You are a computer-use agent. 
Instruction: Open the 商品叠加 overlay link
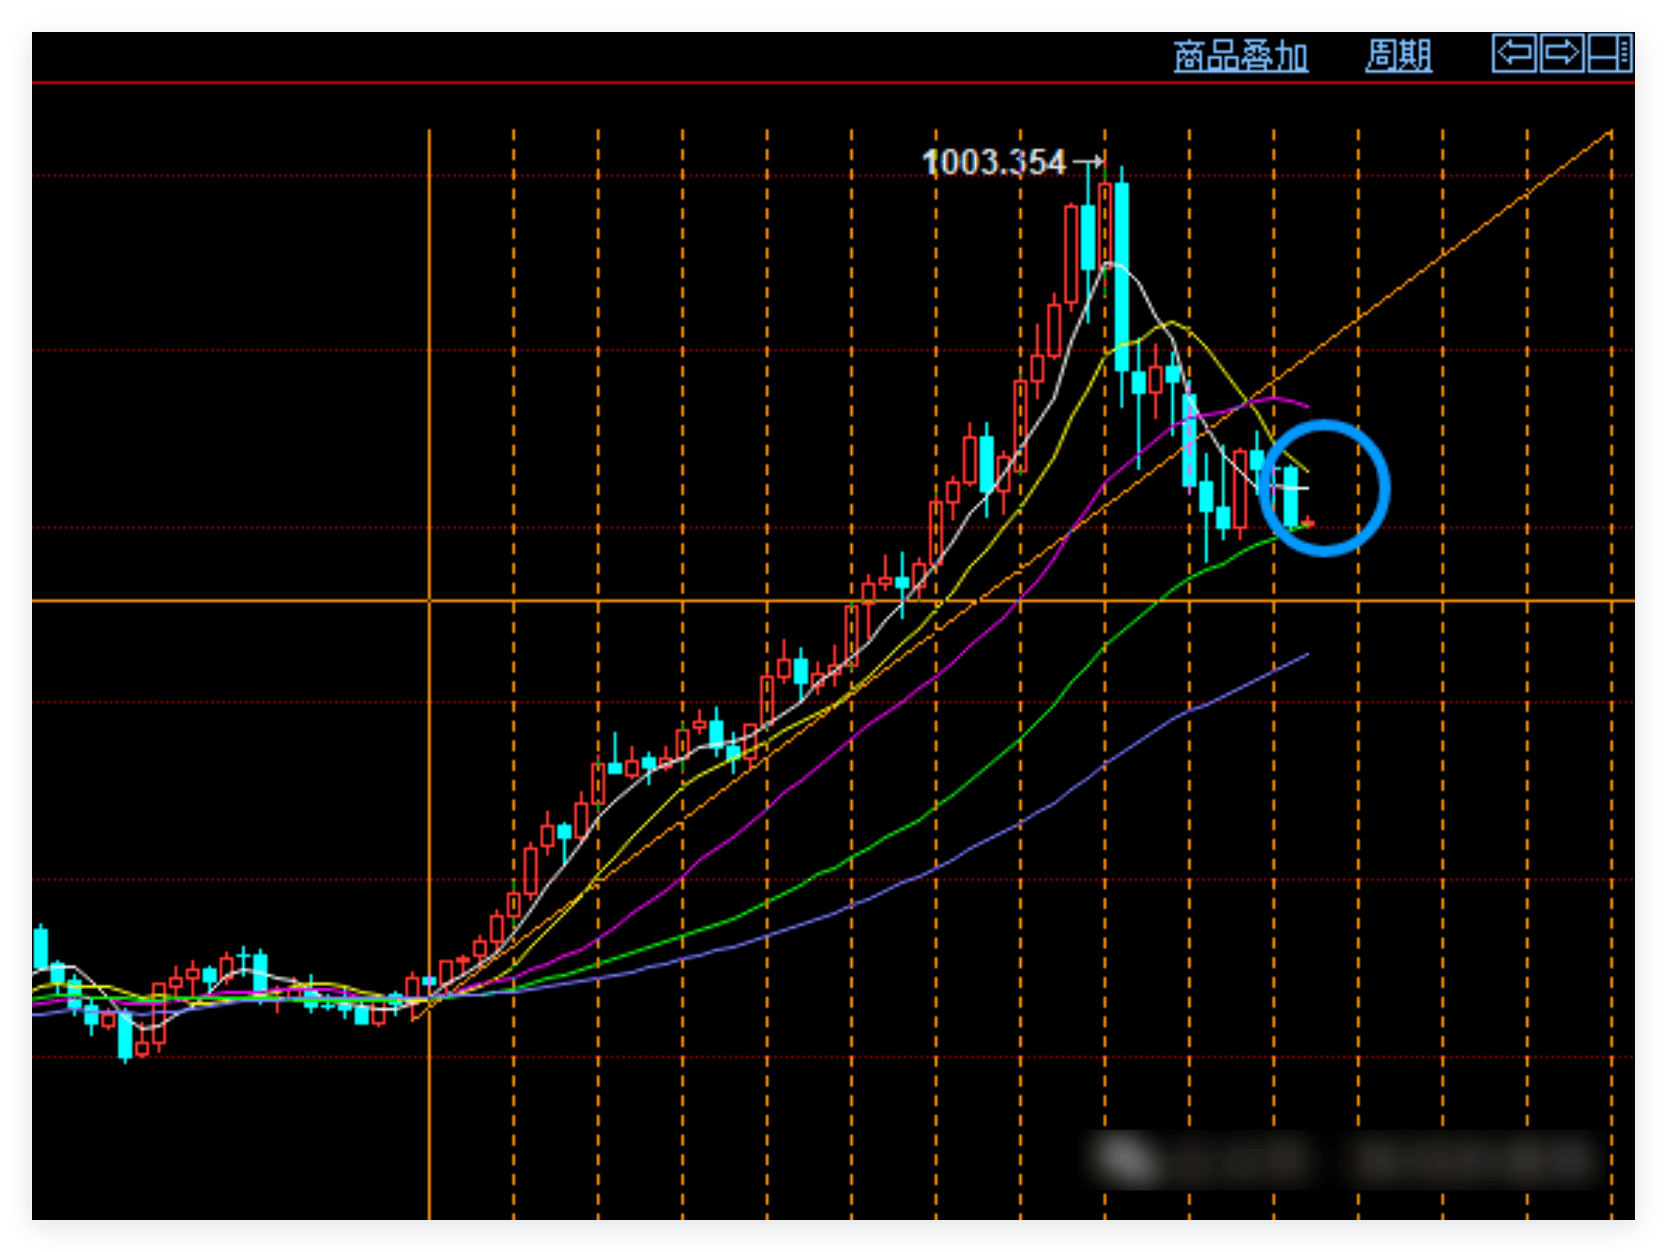[x=1240, y=56]
